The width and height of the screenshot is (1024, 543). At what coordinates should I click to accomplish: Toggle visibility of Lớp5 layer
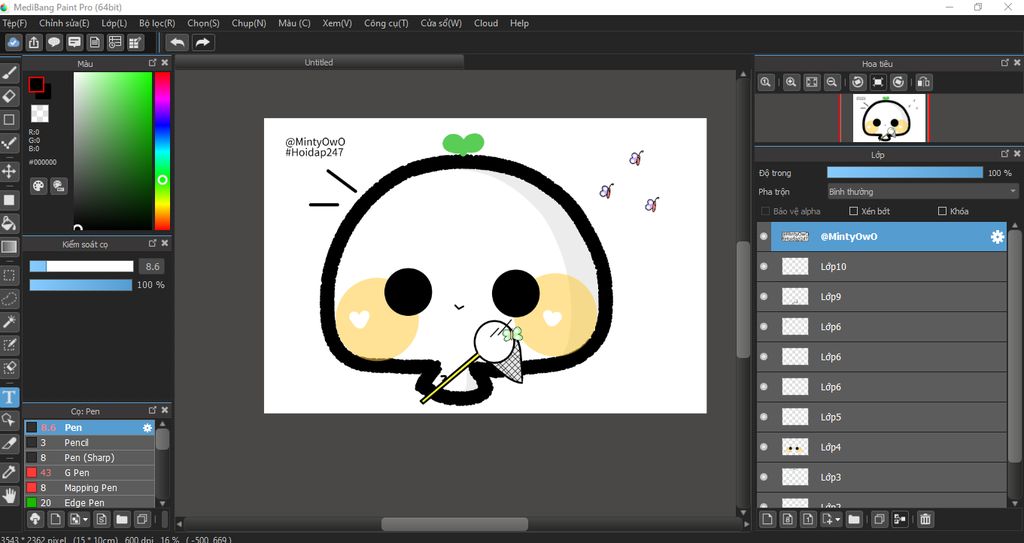coord(764,417)
